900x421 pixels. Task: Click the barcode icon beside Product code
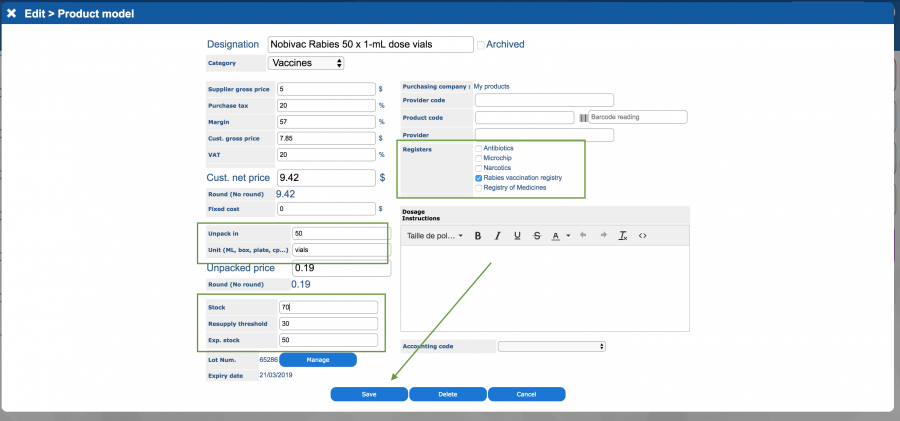coord(583,117)
